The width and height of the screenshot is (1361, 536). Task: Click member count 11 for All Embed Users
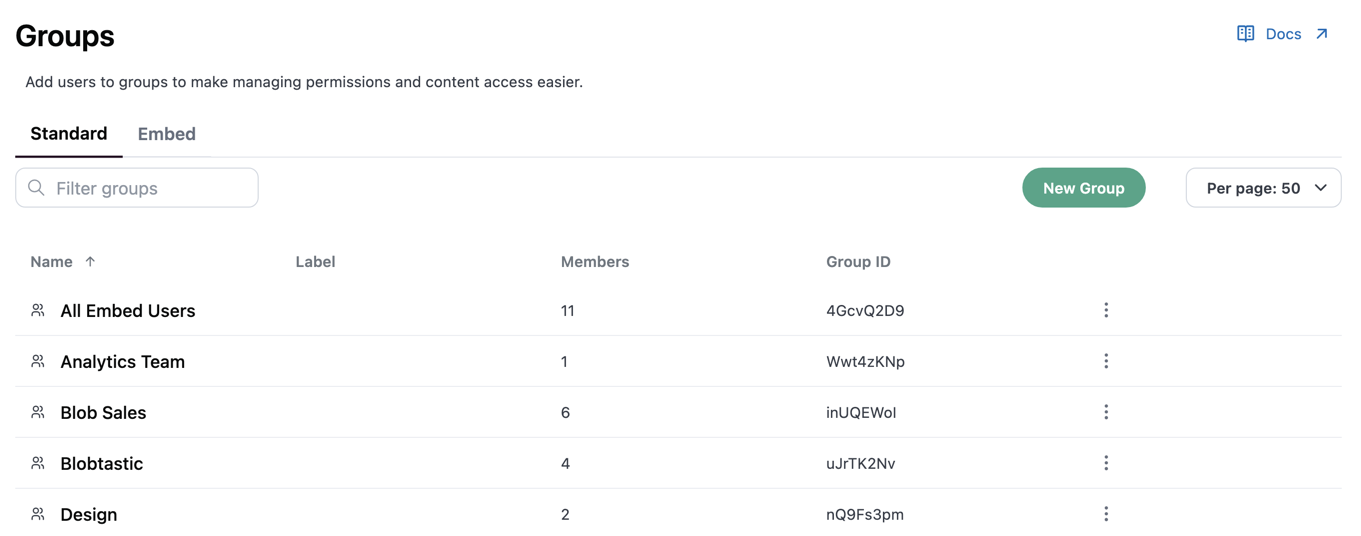568,310
